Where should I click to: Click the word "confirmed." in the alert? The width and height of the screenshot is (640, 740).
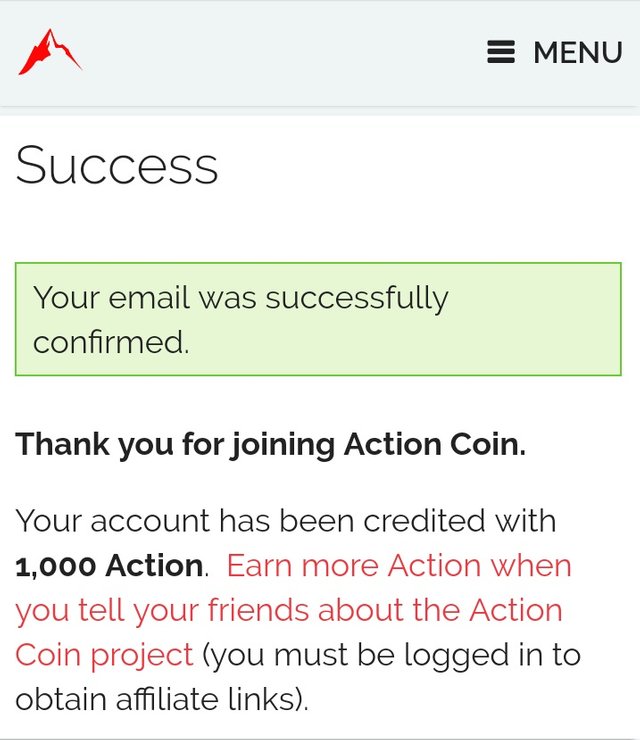pyautogui.click(x=111, y=342)
